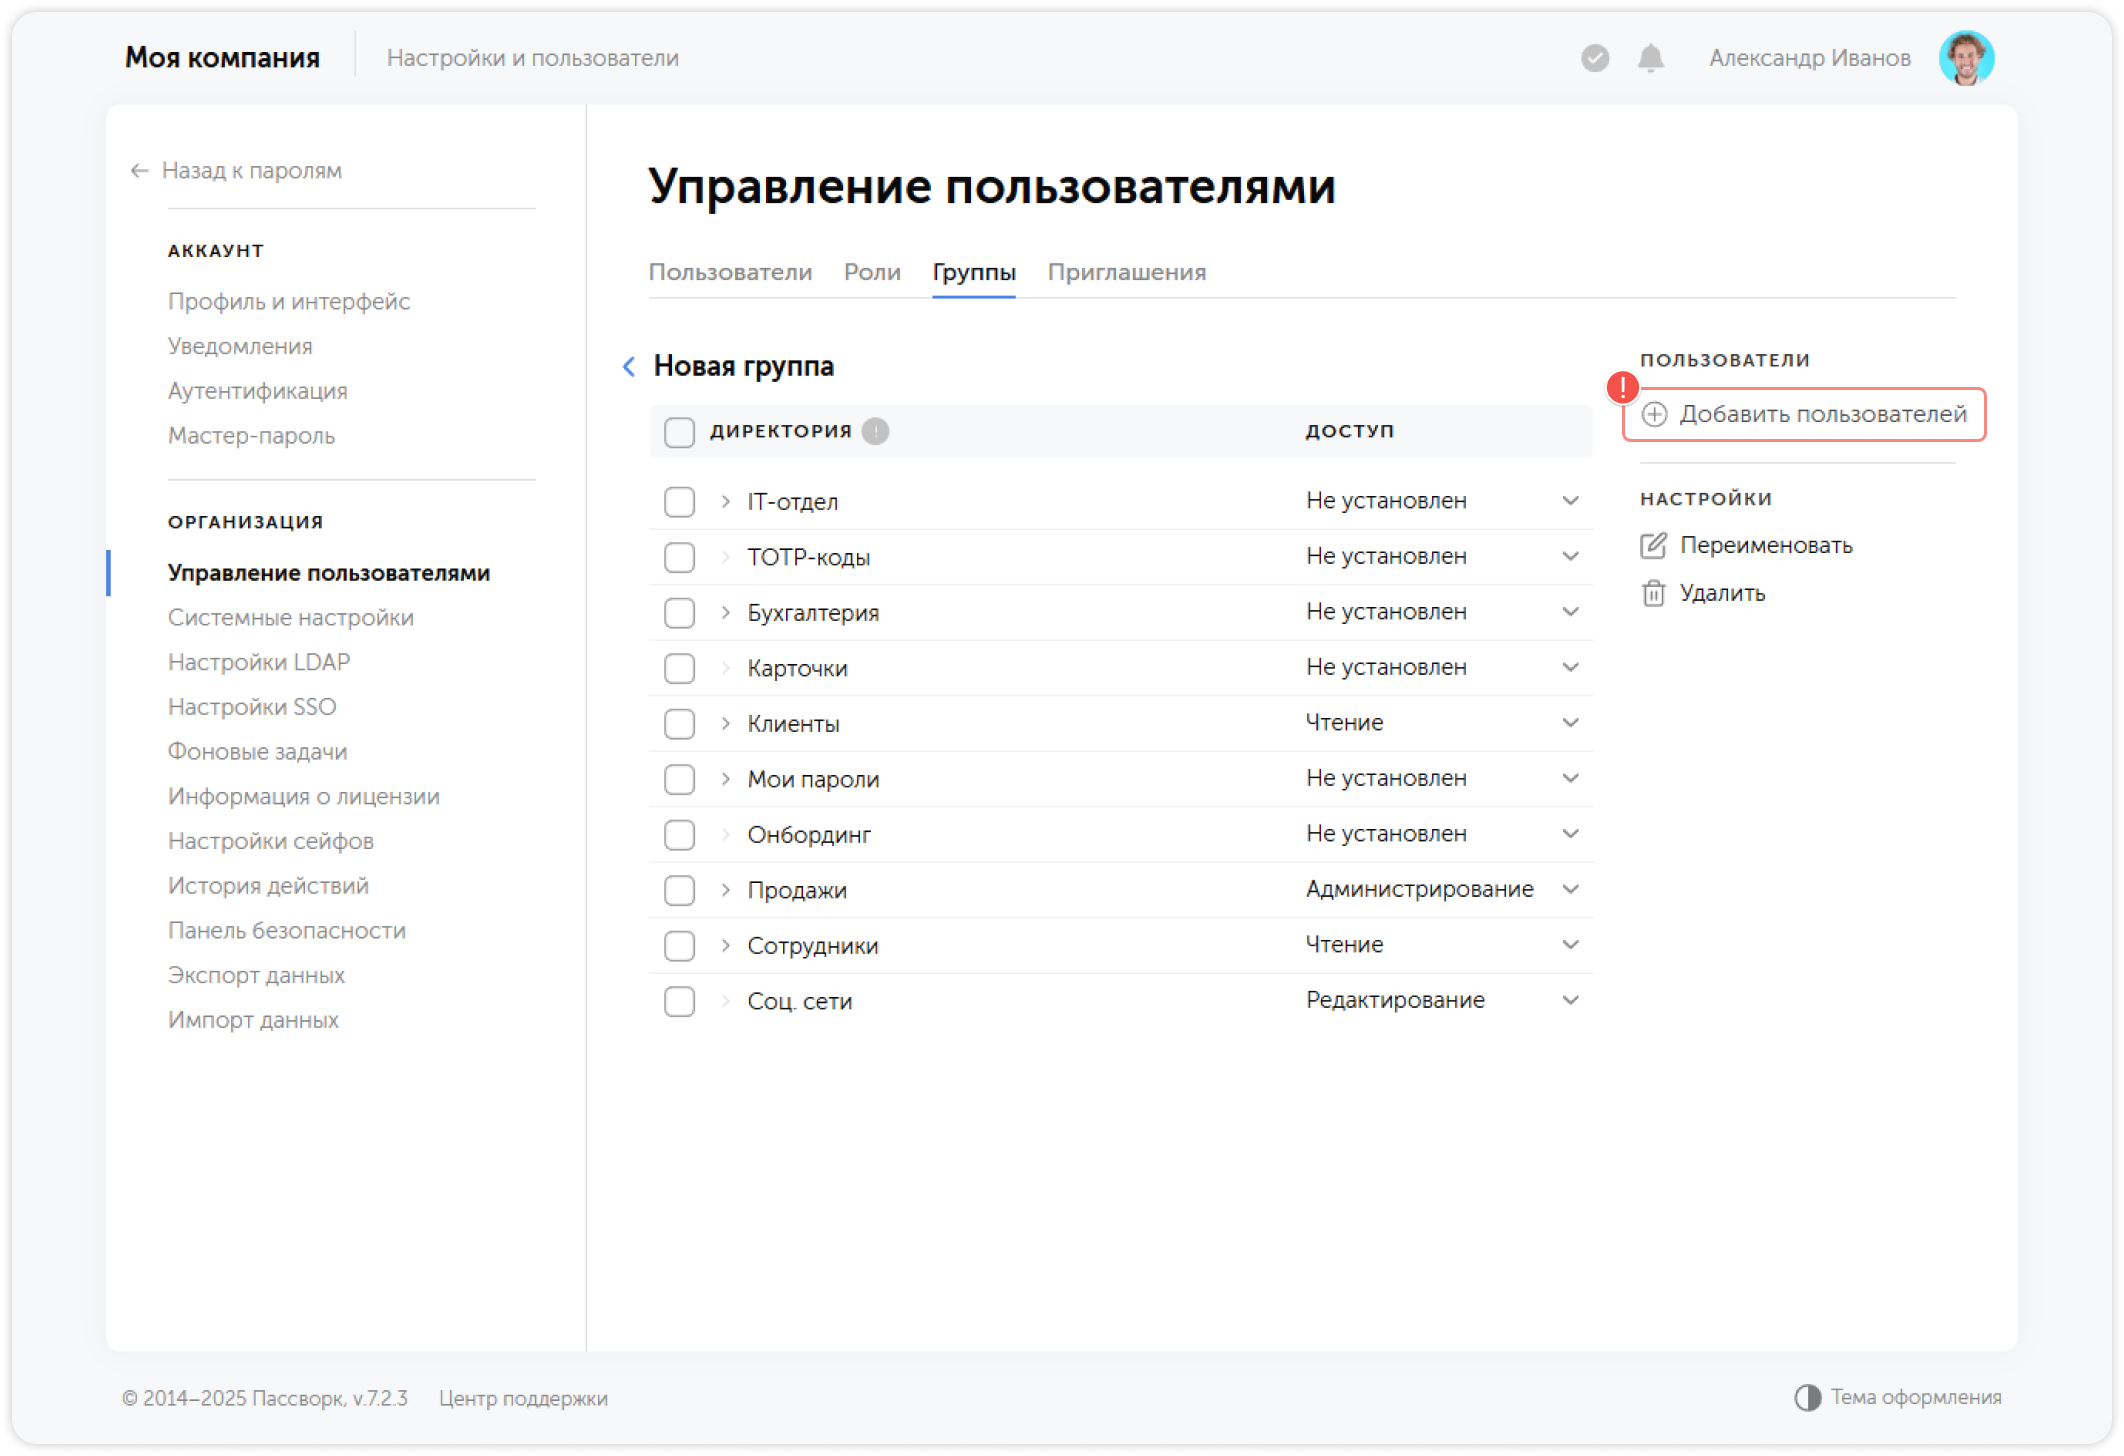Viewport: 2124px width, 1456px height.
Task: Open the access dropdown for Клиенты
Action: (1571, 722)
